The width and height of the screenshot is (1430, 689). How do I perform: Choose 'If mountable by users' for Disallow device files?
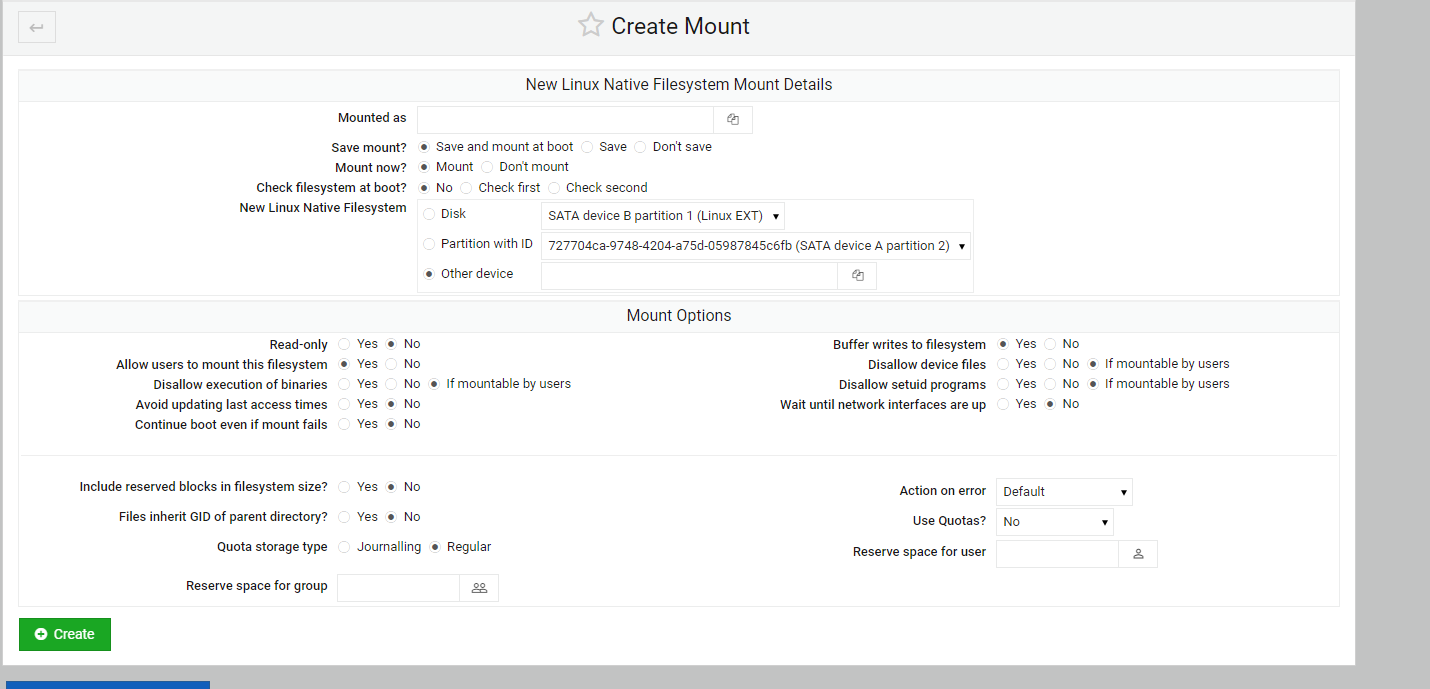tap(1093, 364)
